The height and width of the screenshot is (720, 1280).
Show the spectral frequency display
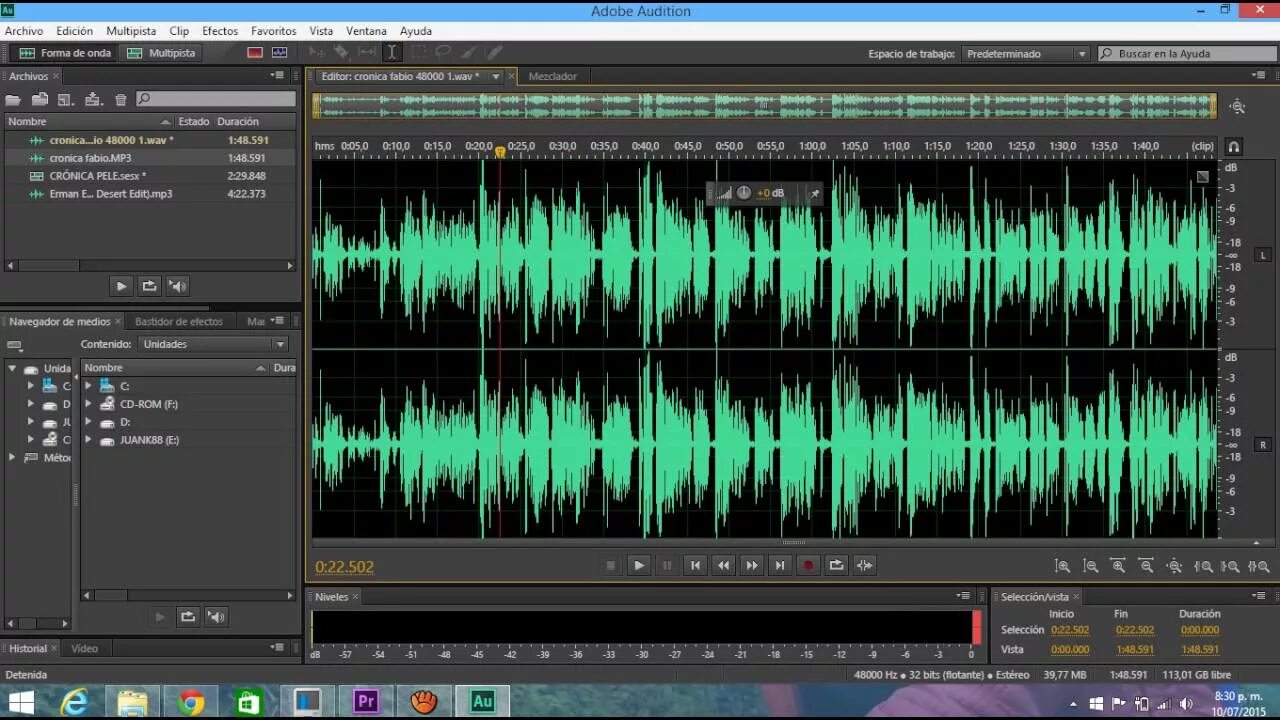pos(255,52)
